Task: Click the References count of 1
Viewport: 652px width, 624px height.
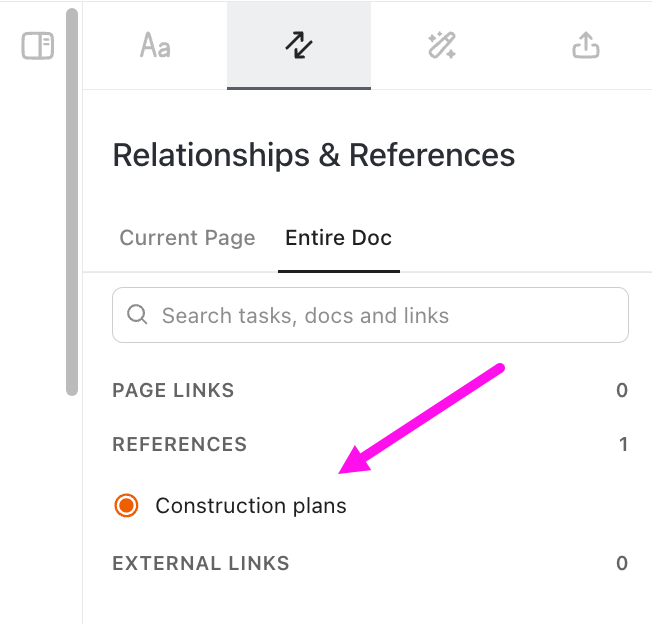Action: (623, 444)
